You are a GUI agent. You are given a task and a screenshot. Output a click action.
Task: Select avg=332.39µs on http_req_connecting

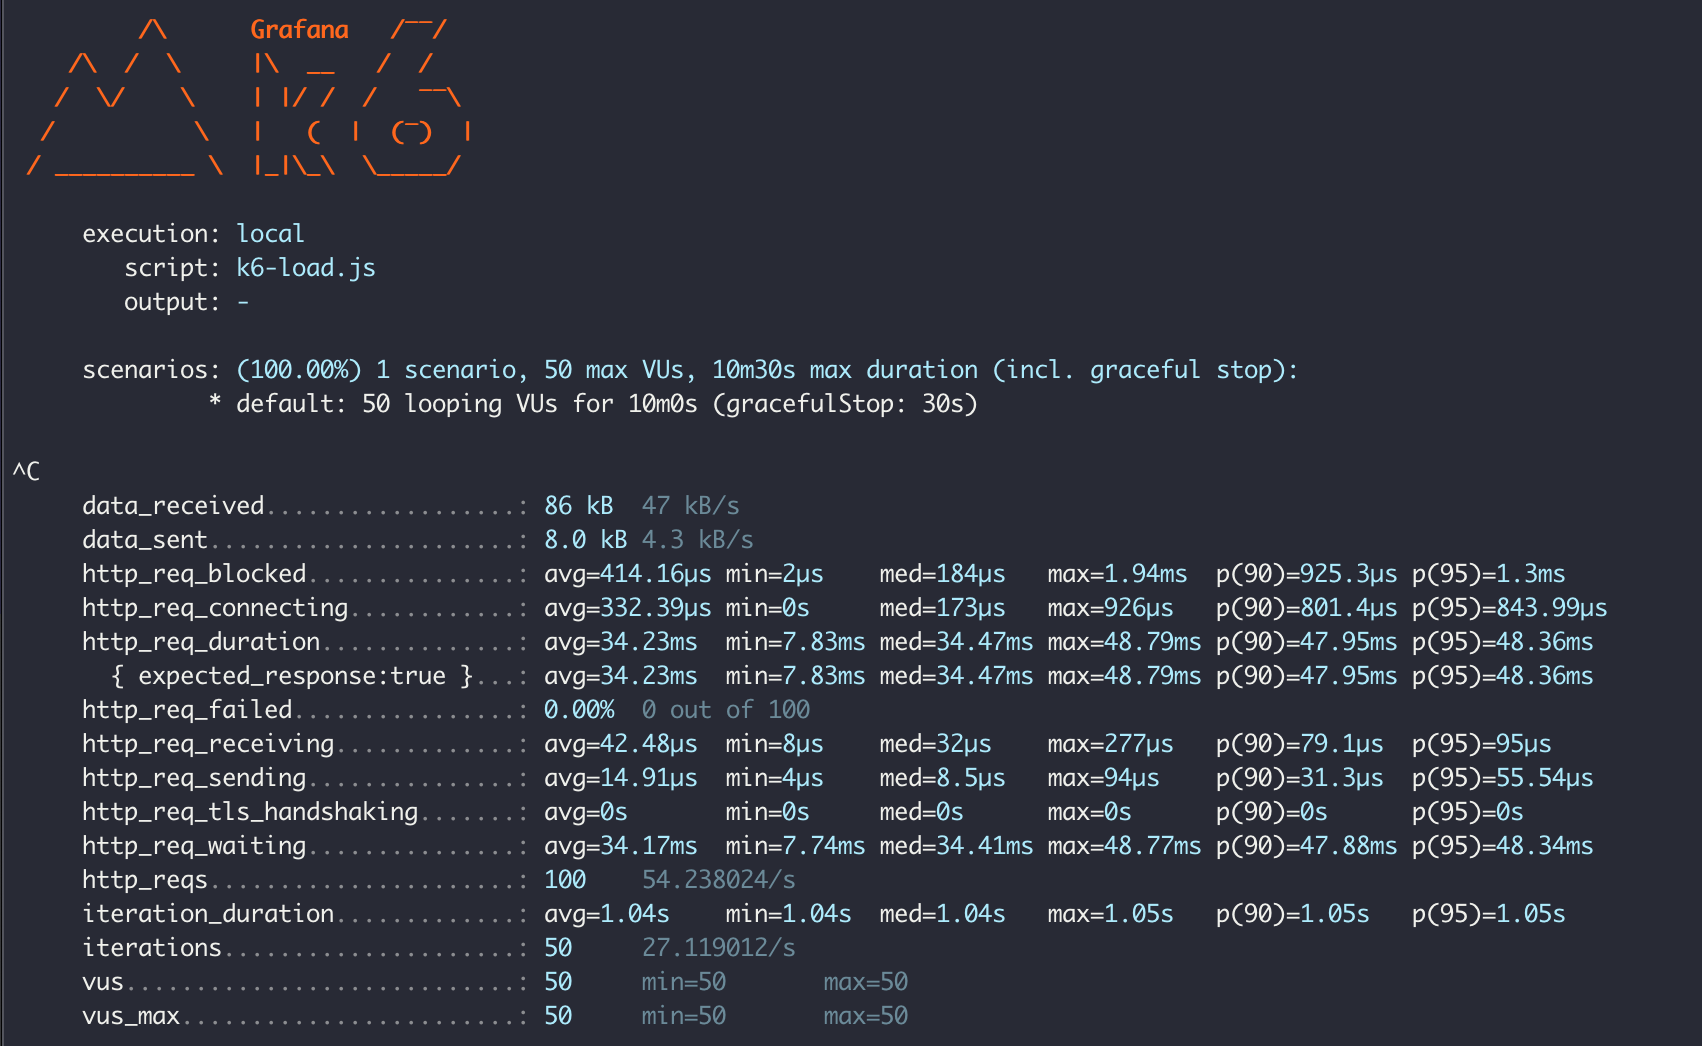coord(628,608)
